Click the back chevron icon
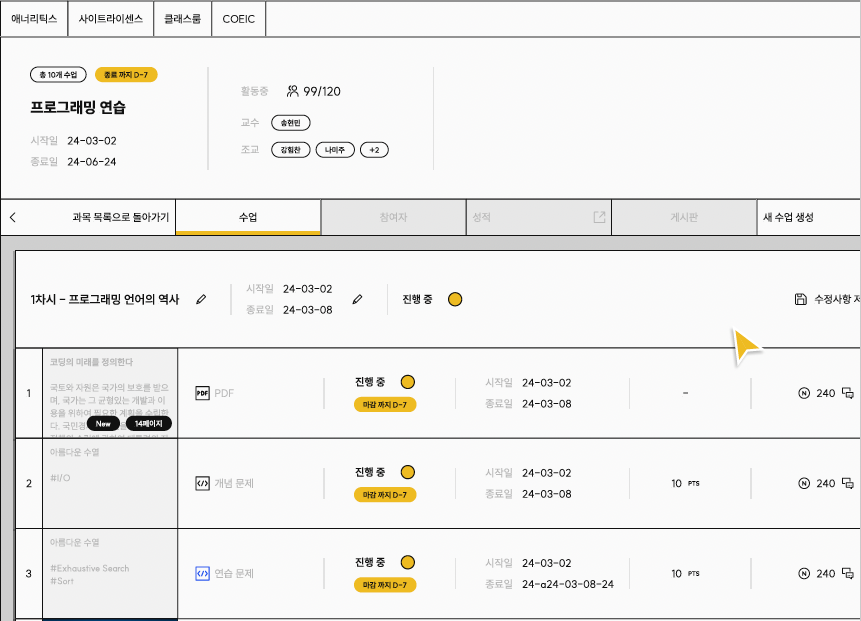Screen dimensions: 861x621 click(13, 217)
